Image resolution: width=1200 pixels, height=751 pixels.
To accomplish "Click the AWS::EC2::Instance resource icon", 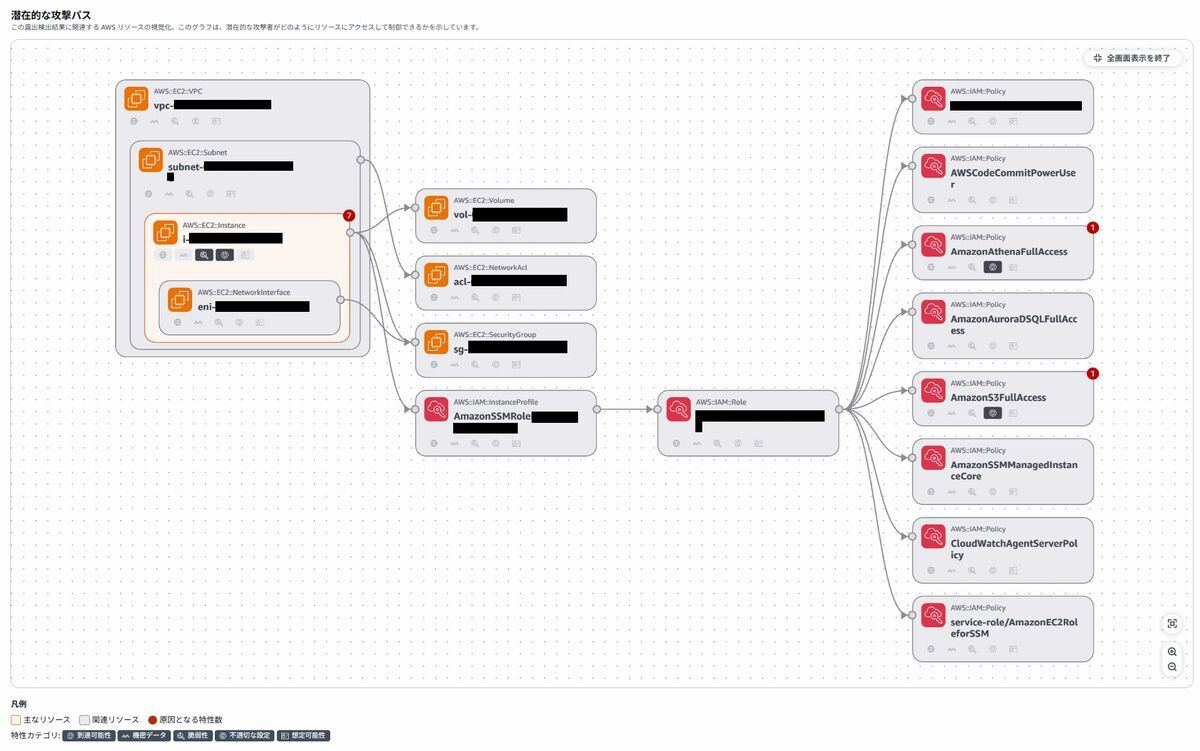I will click(165, 232).
